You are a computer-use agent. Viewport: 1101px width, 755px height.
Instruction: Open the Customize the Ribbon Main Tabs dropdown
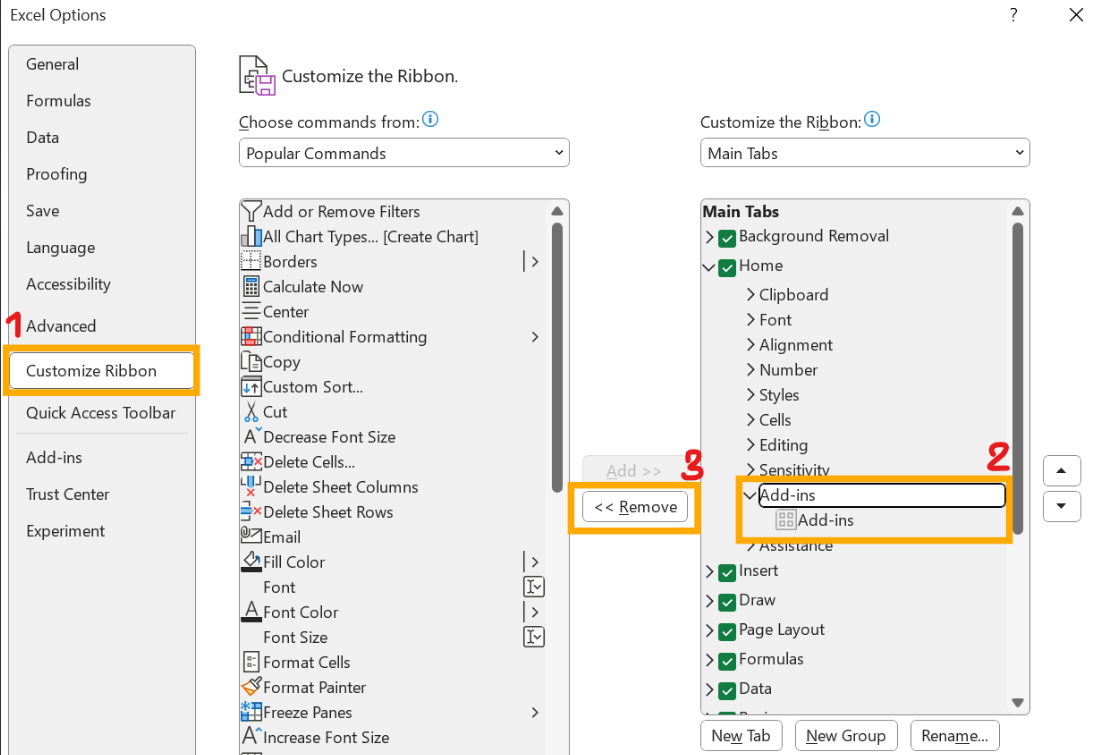click(x=864, y=153)
